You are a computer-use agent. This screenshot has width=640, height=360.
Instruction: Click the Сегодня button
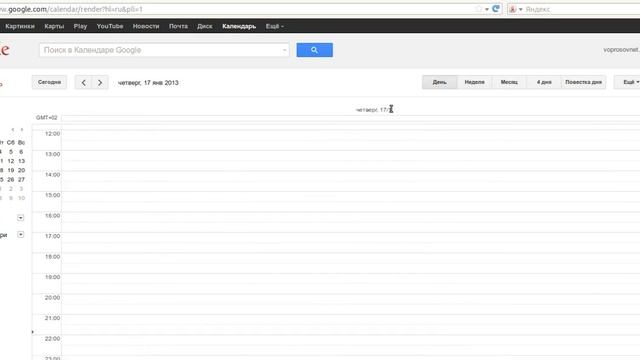[49, 82]
